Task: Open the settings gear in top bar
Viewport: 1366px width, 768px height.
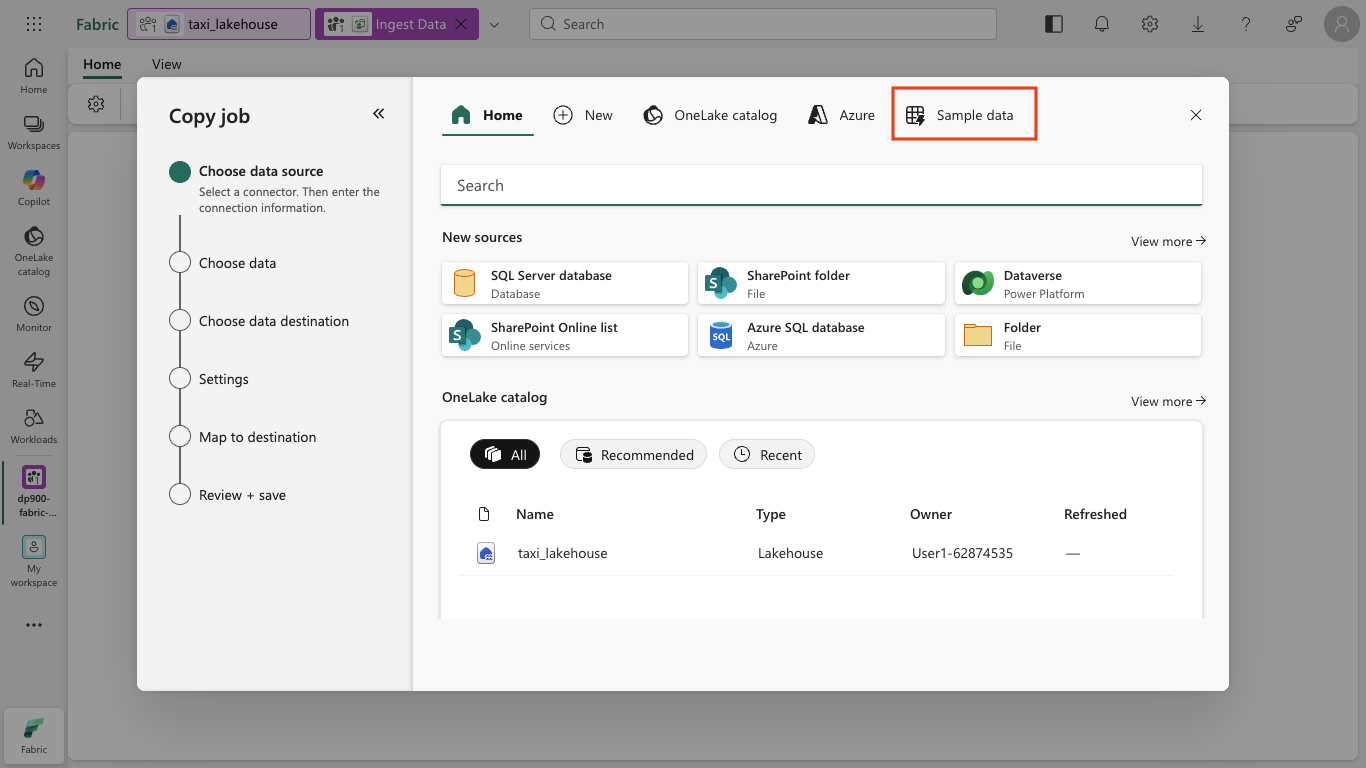Action: [1150, 24]
